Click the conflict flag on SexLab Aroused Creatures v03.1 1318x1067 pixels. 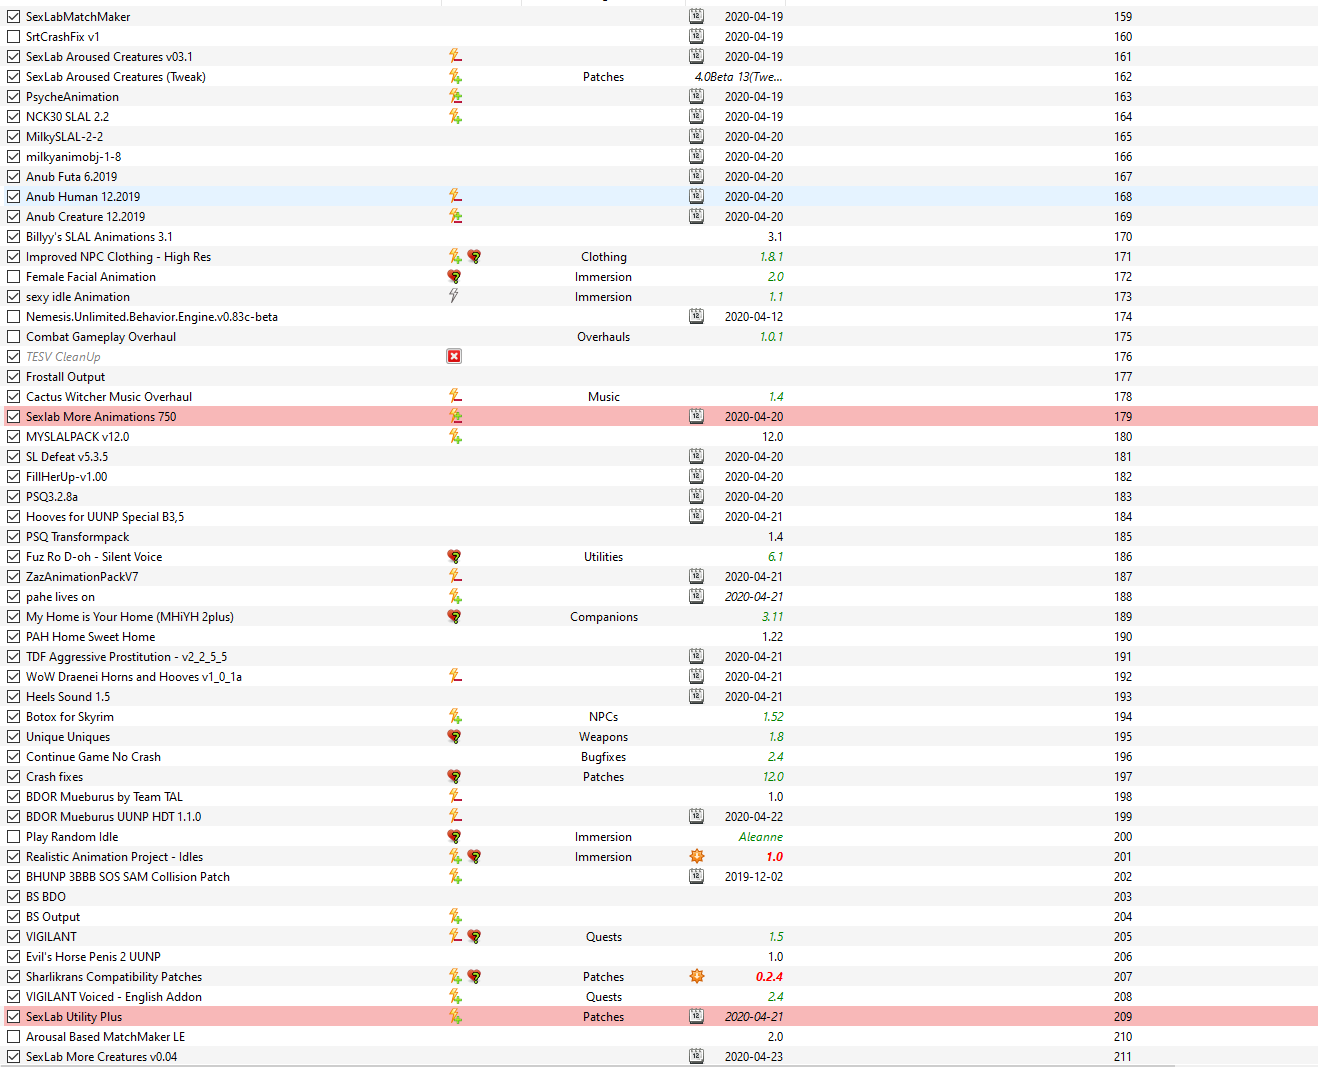click(x=455, y=57)
